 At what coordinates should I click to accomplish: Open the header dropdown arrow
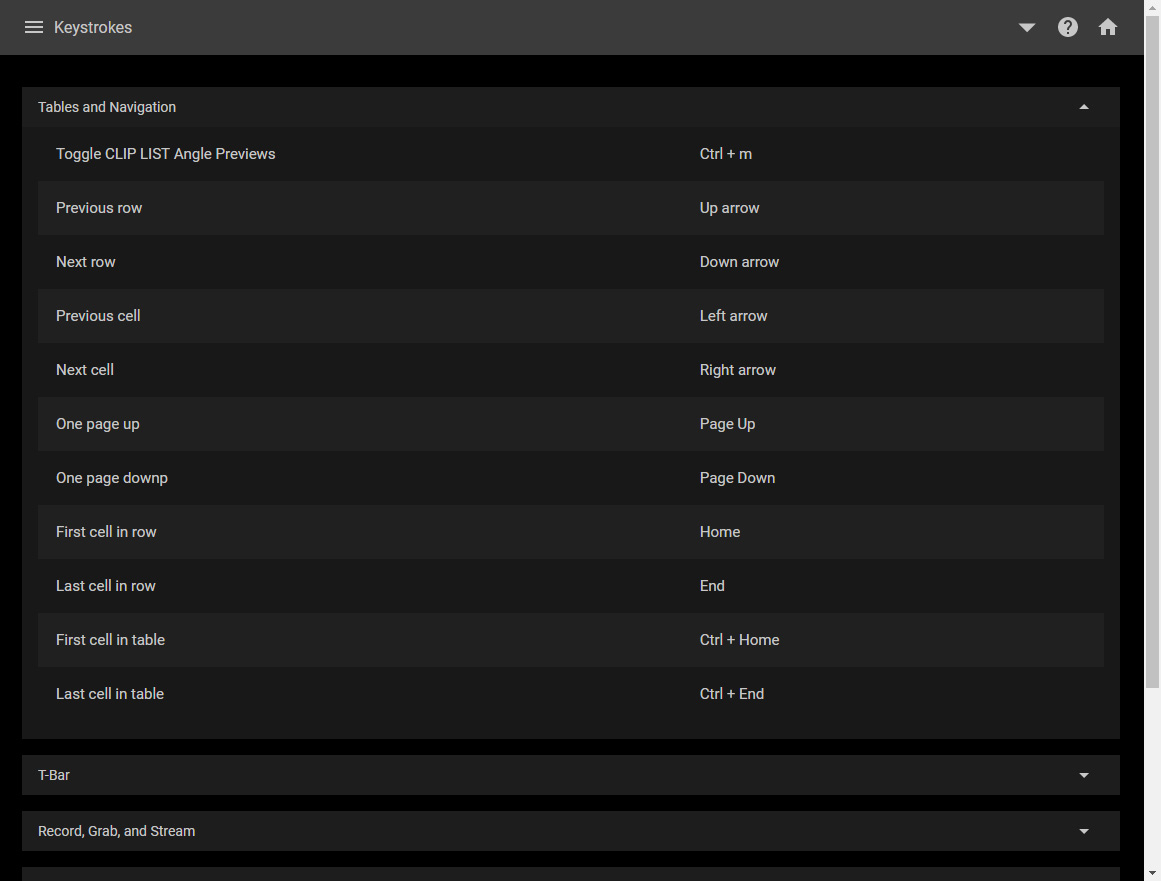click(1027, 27)
